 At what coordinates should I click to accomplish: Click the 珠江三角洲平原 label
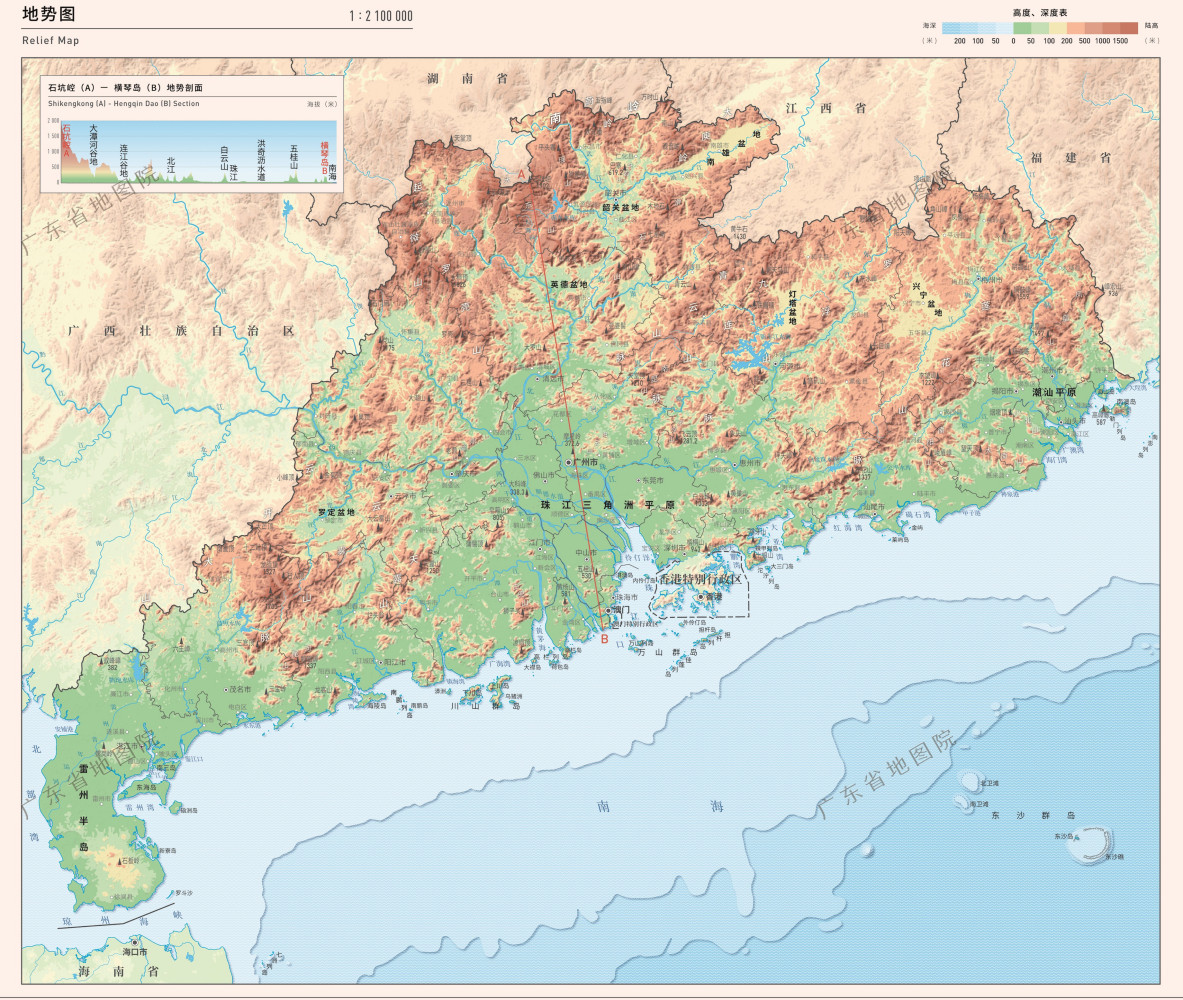[608, 505]
